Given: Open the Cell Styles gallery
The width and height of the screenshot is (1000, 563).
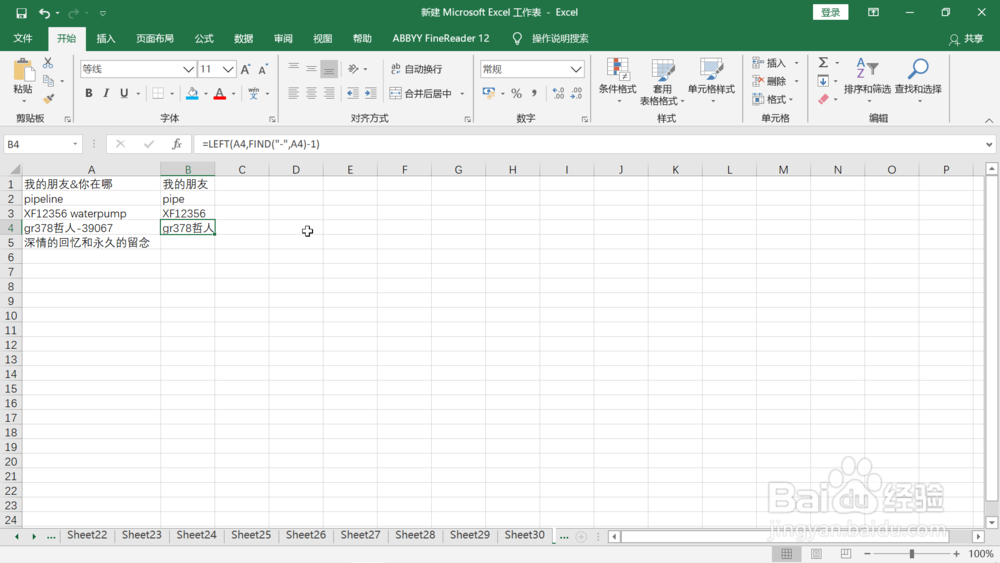Looking at the screenshot, I should pyautogui.click(x=711, y=81).
